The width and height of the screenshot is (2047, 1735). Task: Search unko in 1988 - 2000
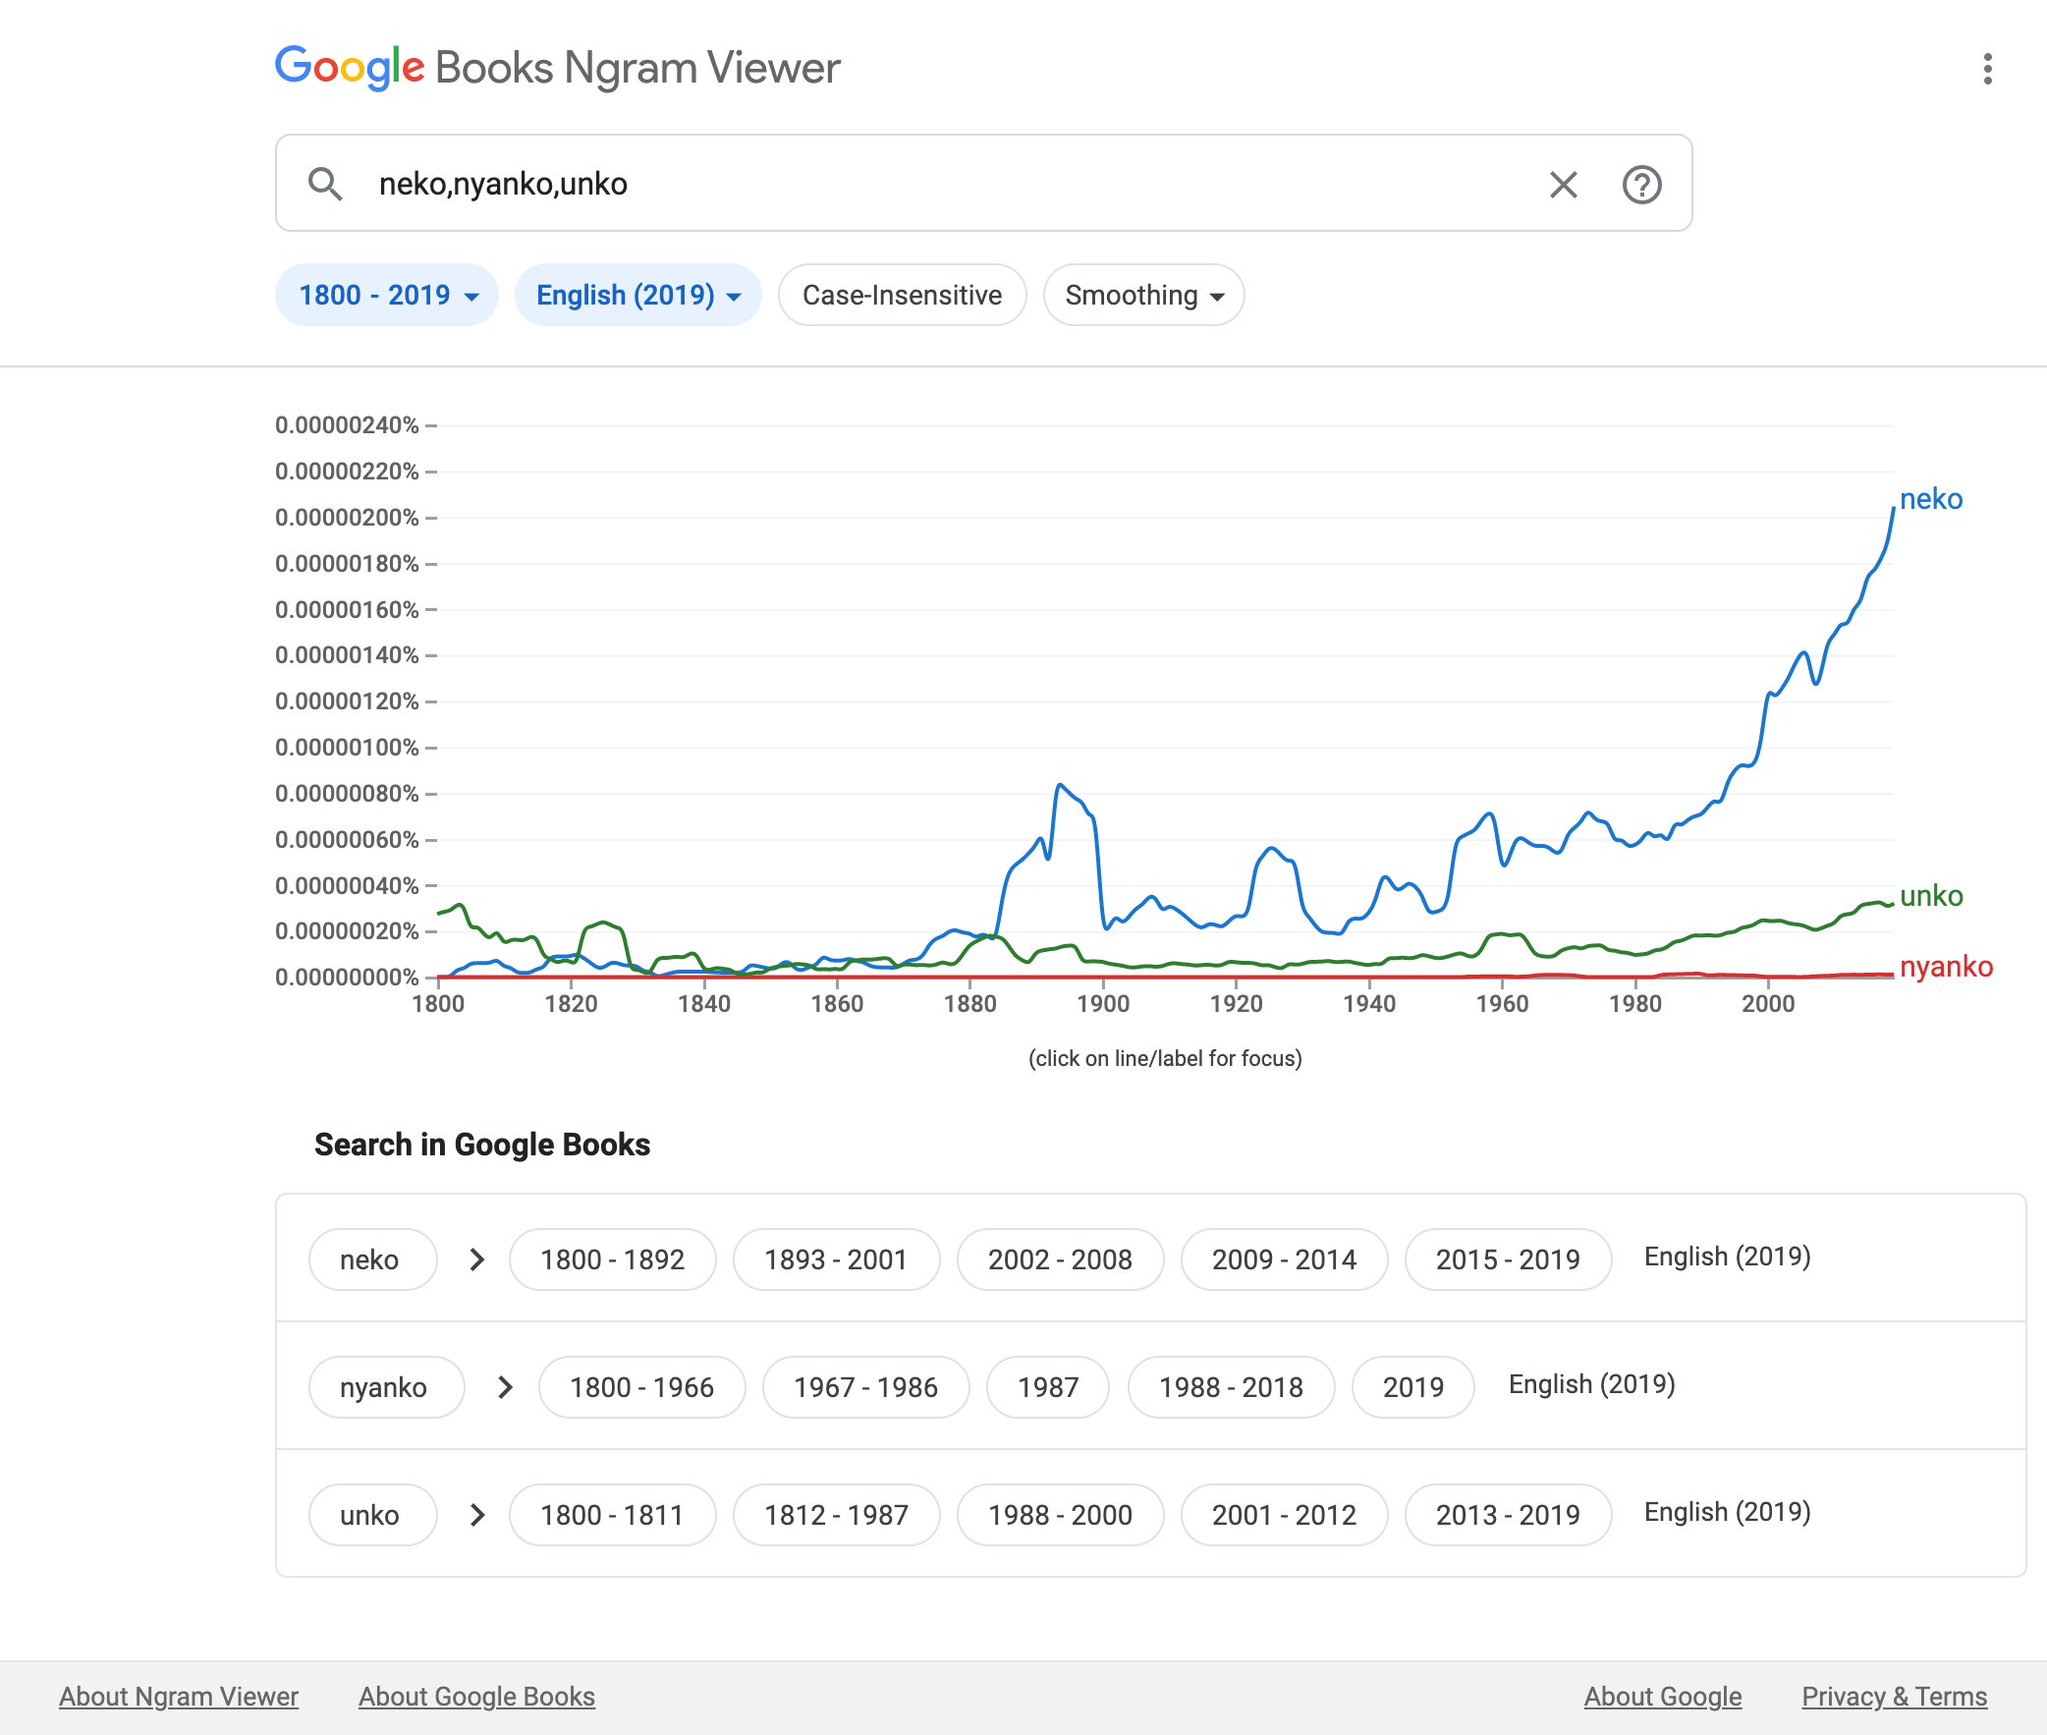[x=1060, y=1515]
